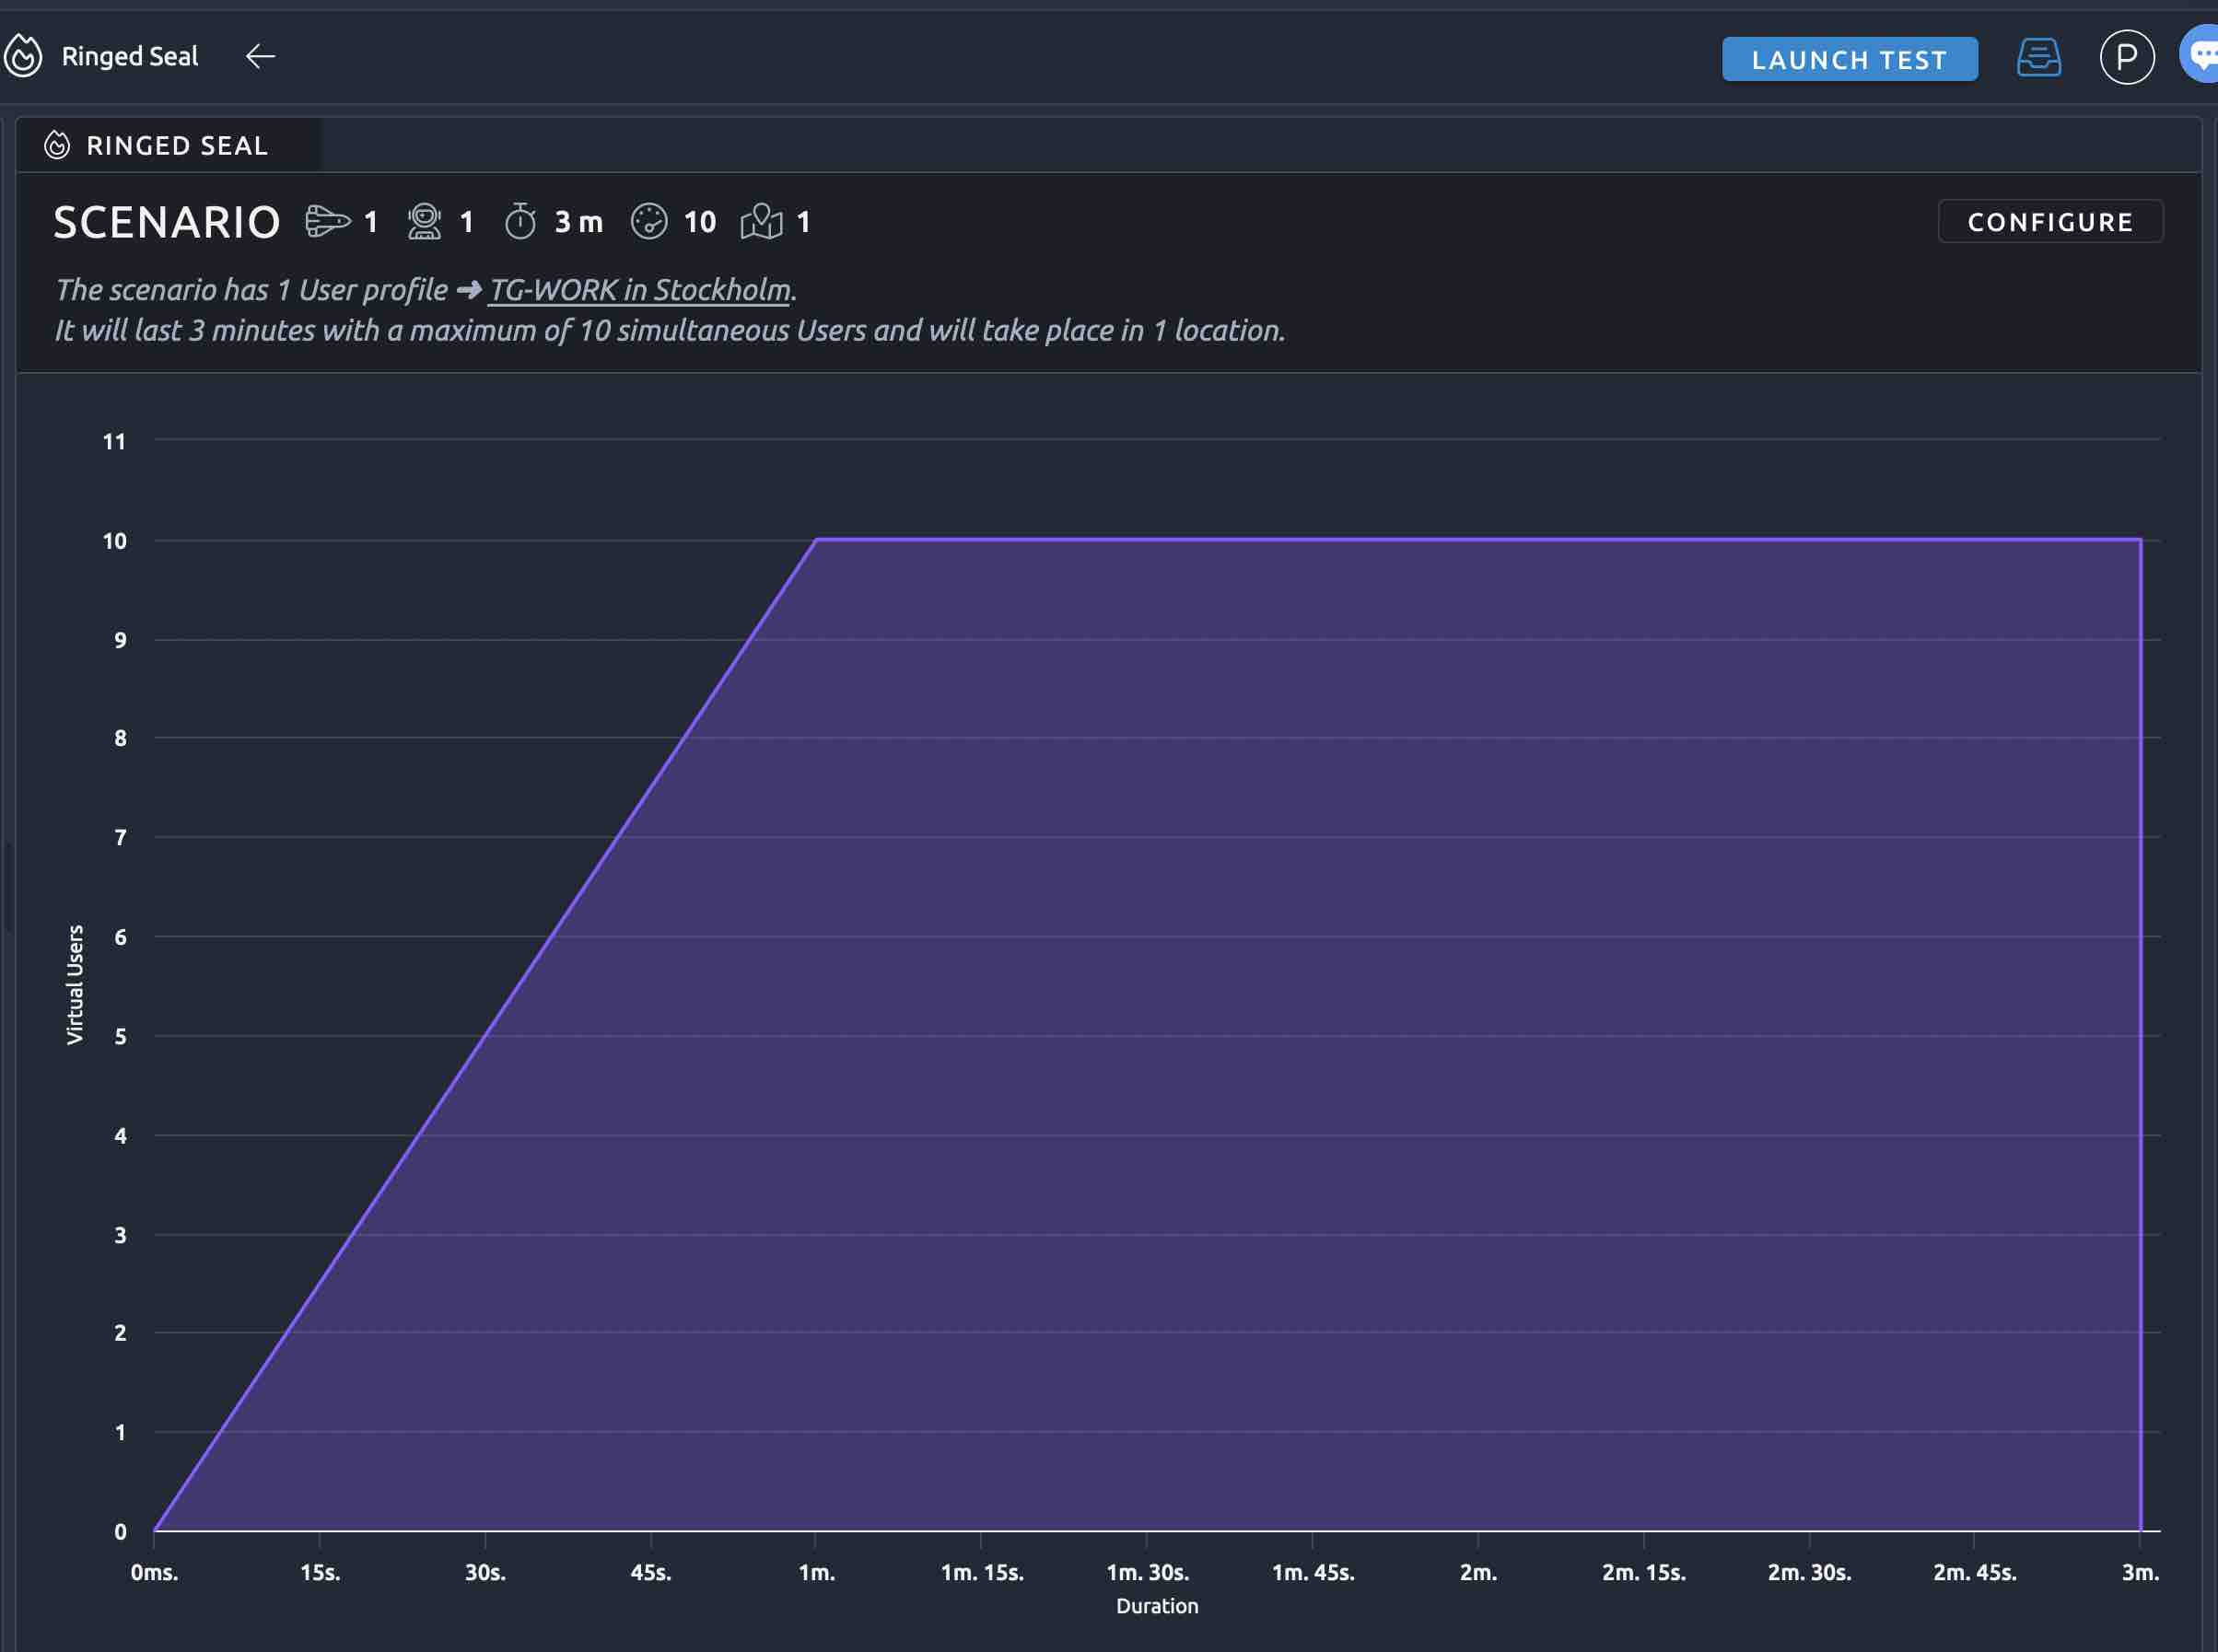Click the gauge max users icon
The height and width of the screenshot is (1652, 2218).
[649, 221]
